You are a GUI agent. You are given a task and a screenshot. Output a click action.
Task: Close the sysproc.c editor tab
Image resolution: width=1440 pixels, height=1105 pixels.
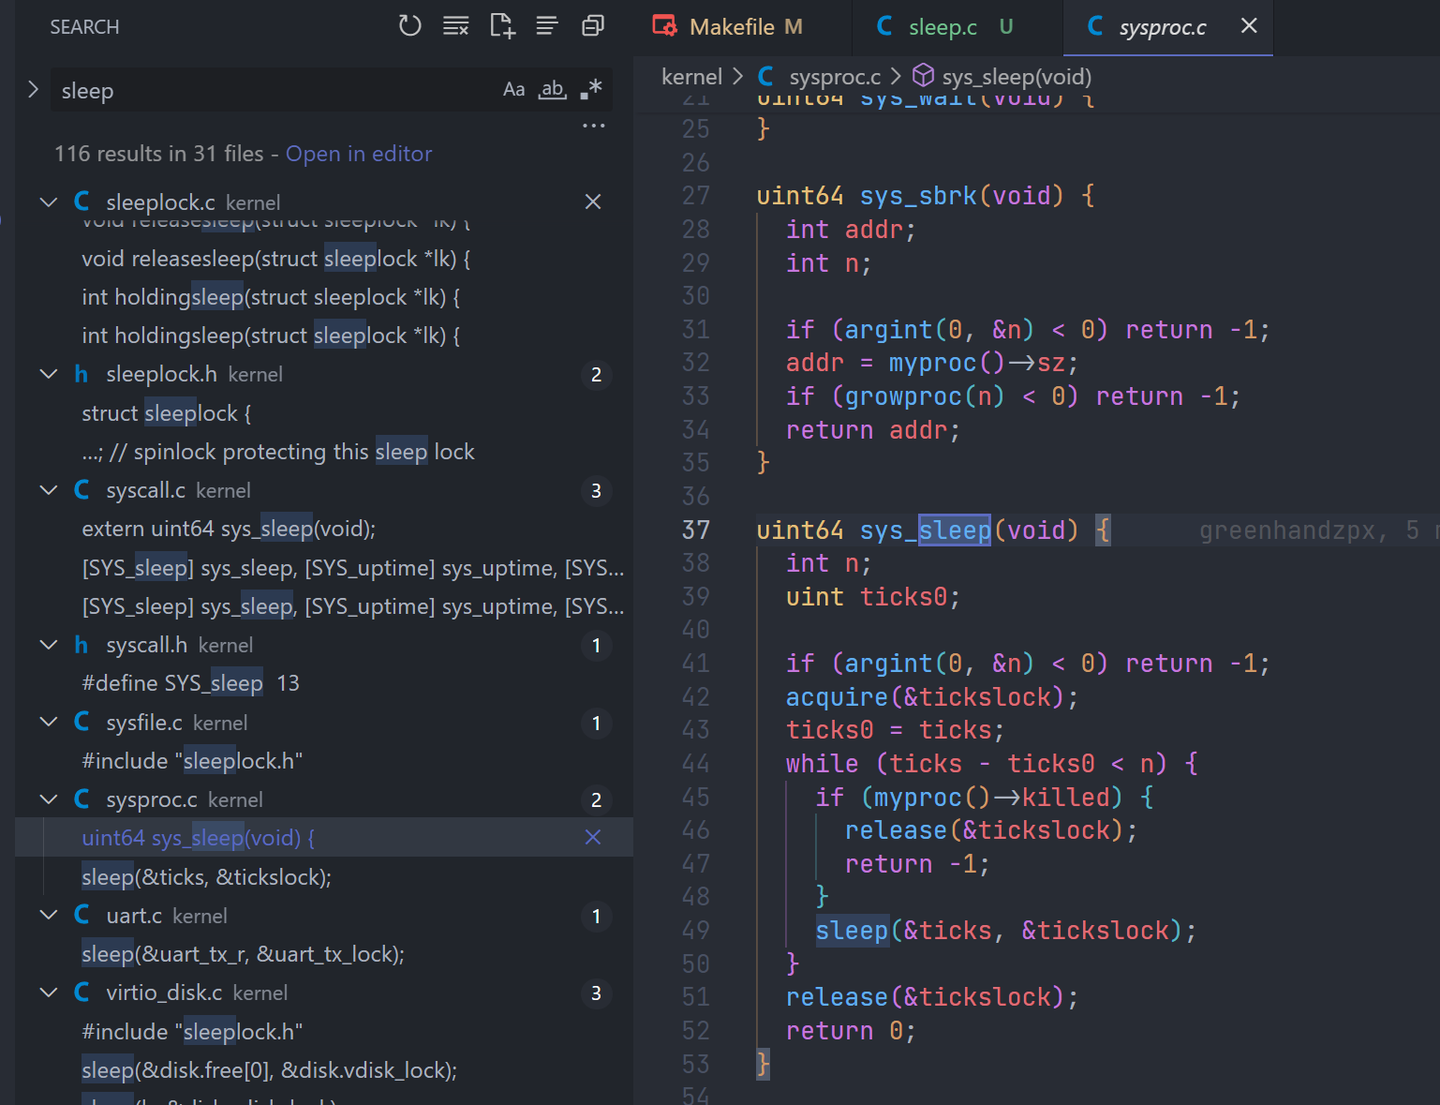click(x=1249, y=26)
